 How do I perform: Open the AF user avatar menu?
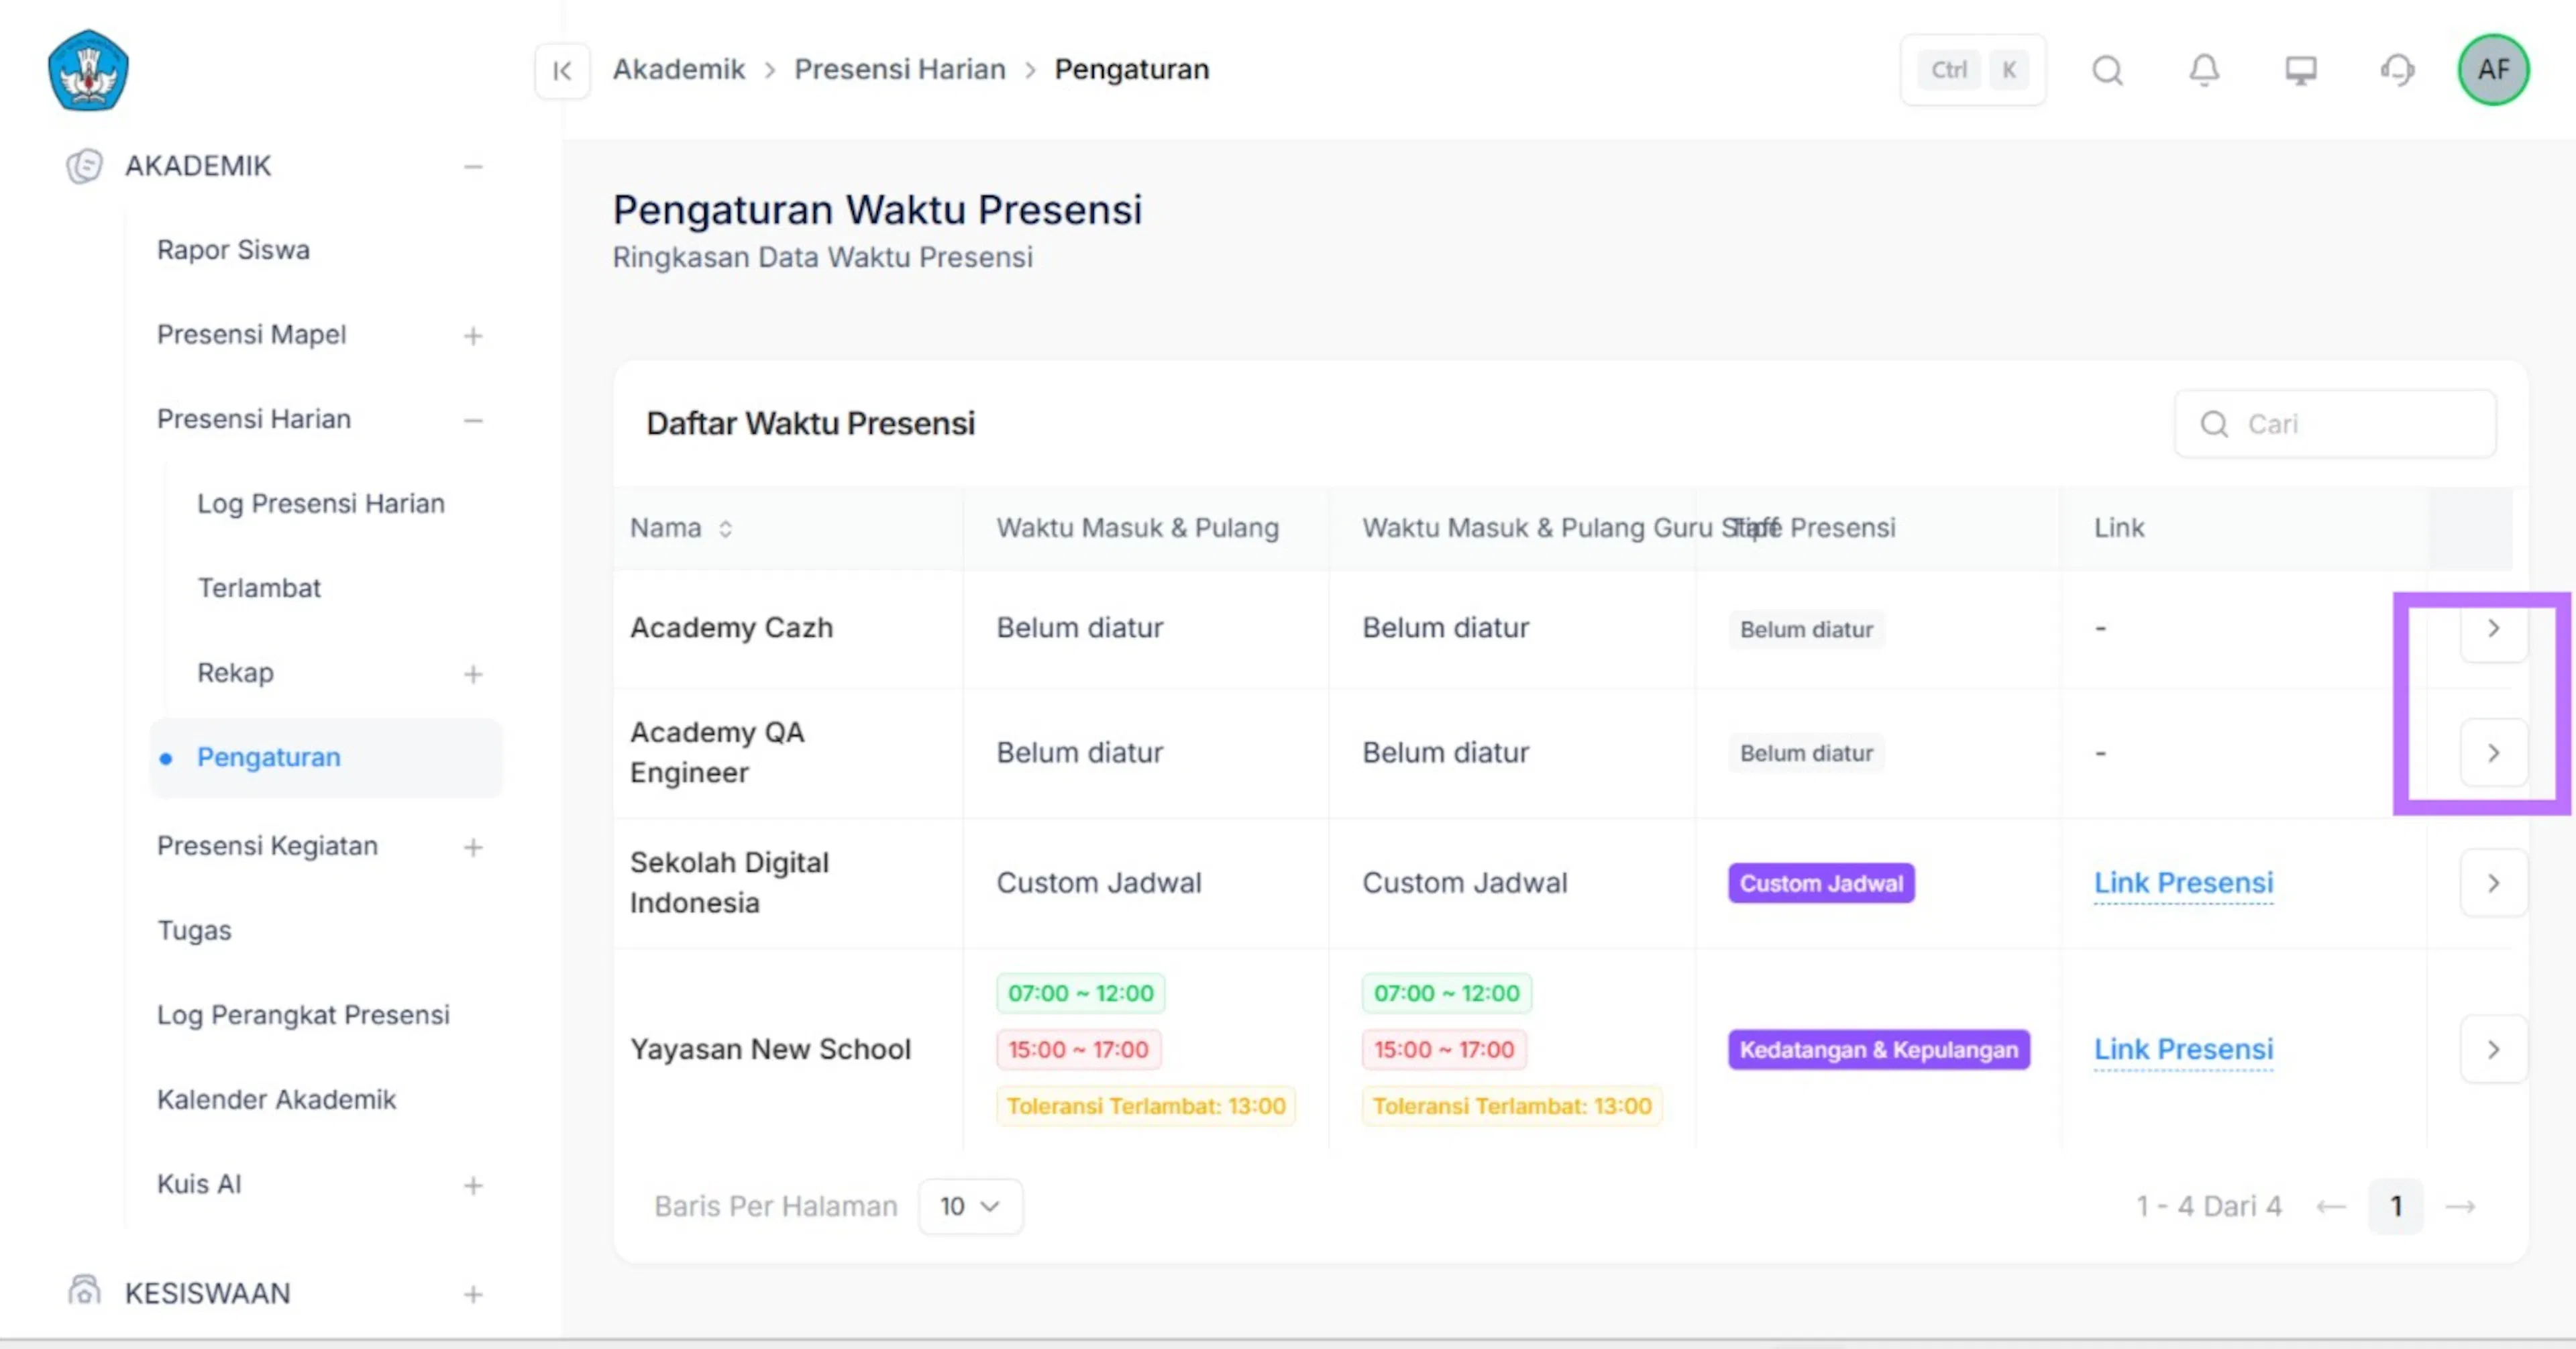2493,70
